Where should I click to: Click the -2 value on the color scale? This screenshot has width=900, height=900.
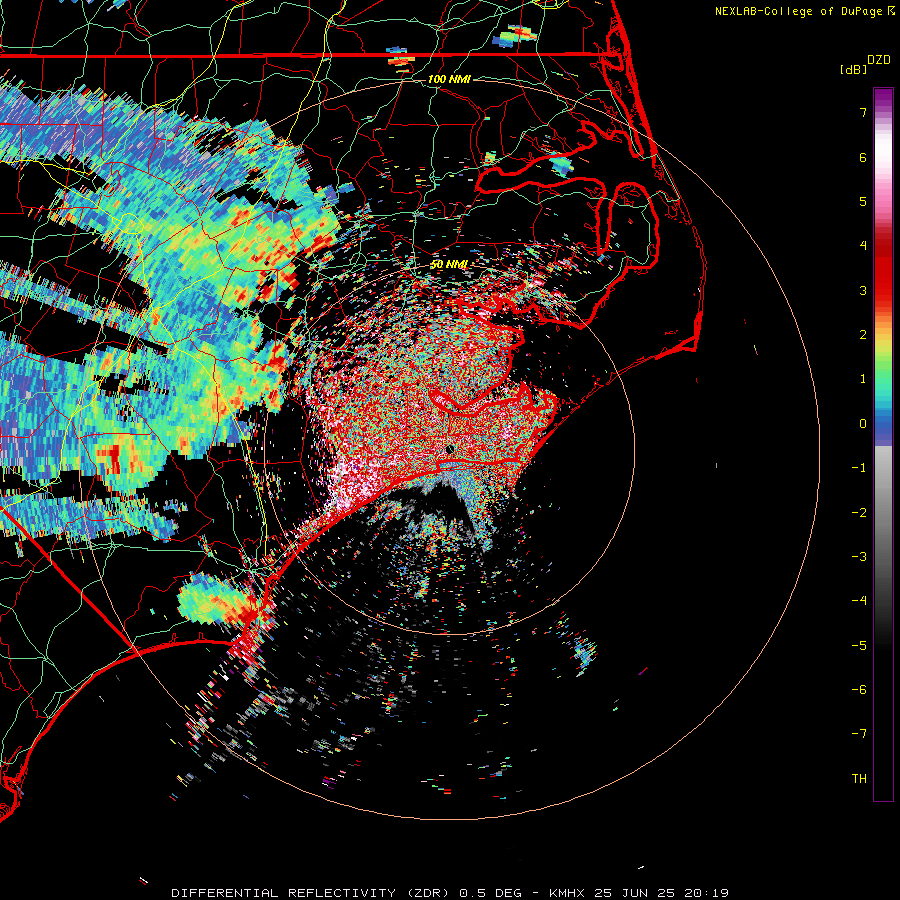pyautogui.click(x=859, y=513)
